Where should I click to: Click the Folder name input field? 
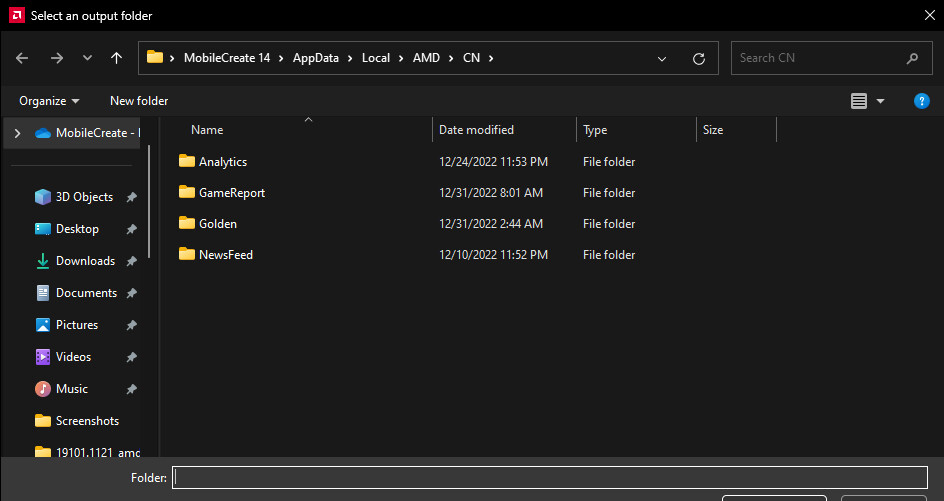[x=549, y=478]
